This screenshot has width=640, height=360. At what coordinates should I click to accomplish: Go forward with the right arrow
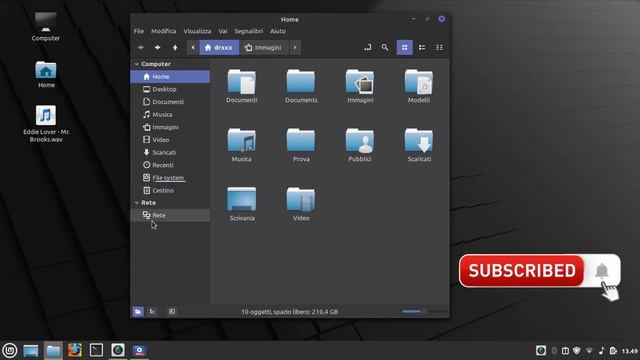tap(158, 48)
